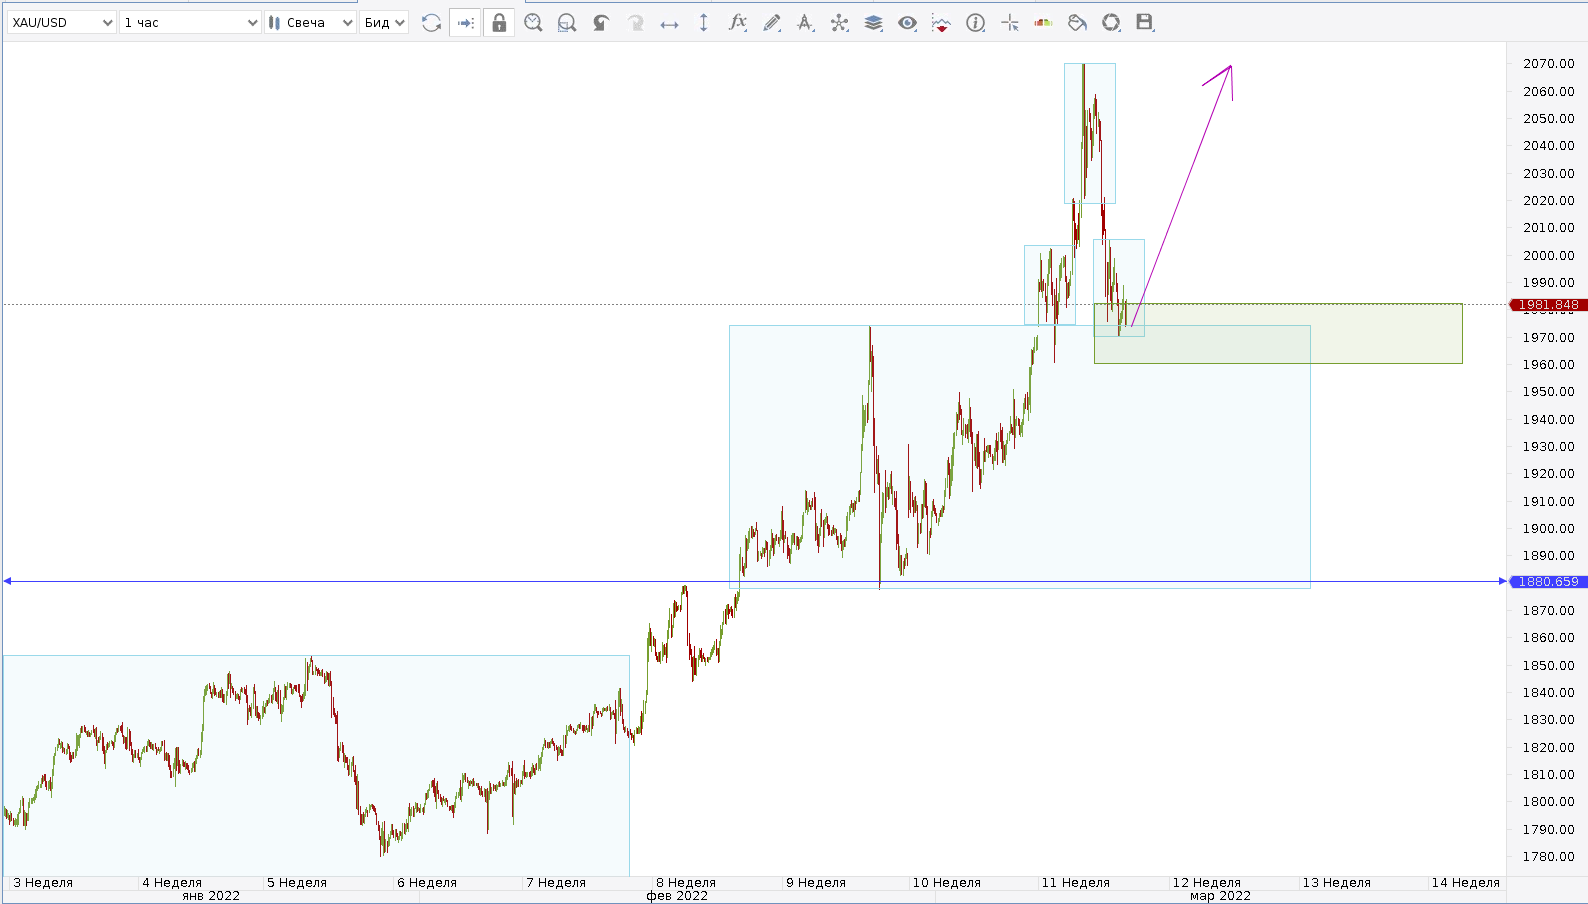Click the 'фев 2022' month label
This screenshot has width=1588, height=904.
(x=677, y=896)
